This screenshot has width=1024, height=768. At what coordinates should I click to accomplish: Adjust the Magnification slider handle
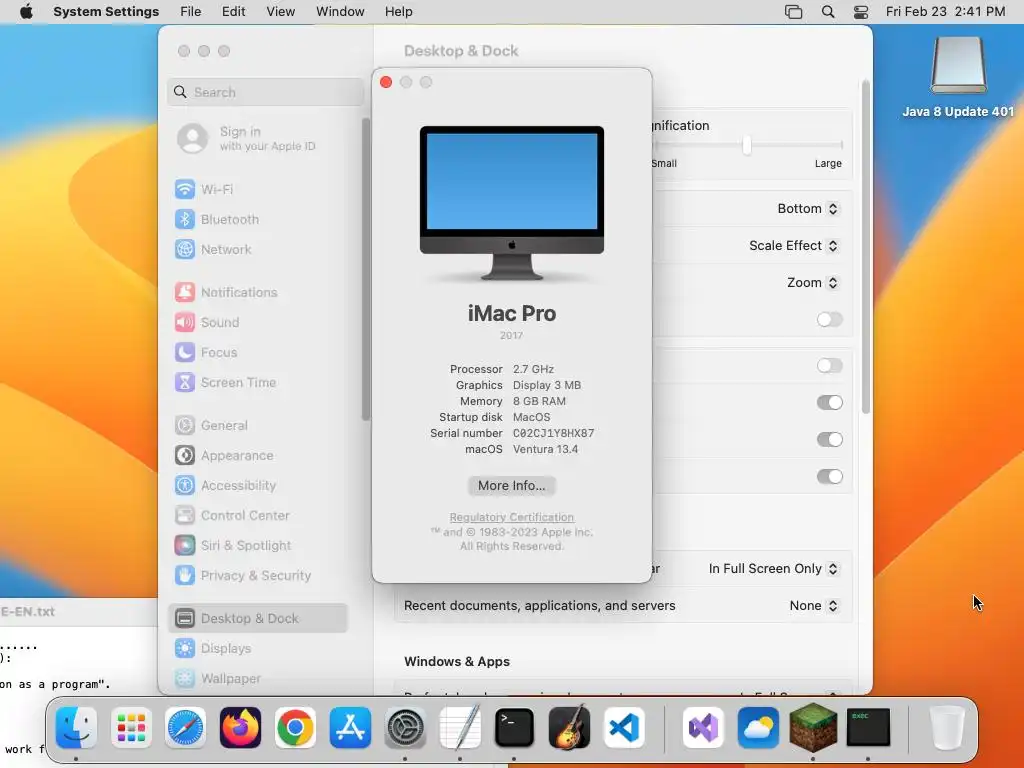746,145
